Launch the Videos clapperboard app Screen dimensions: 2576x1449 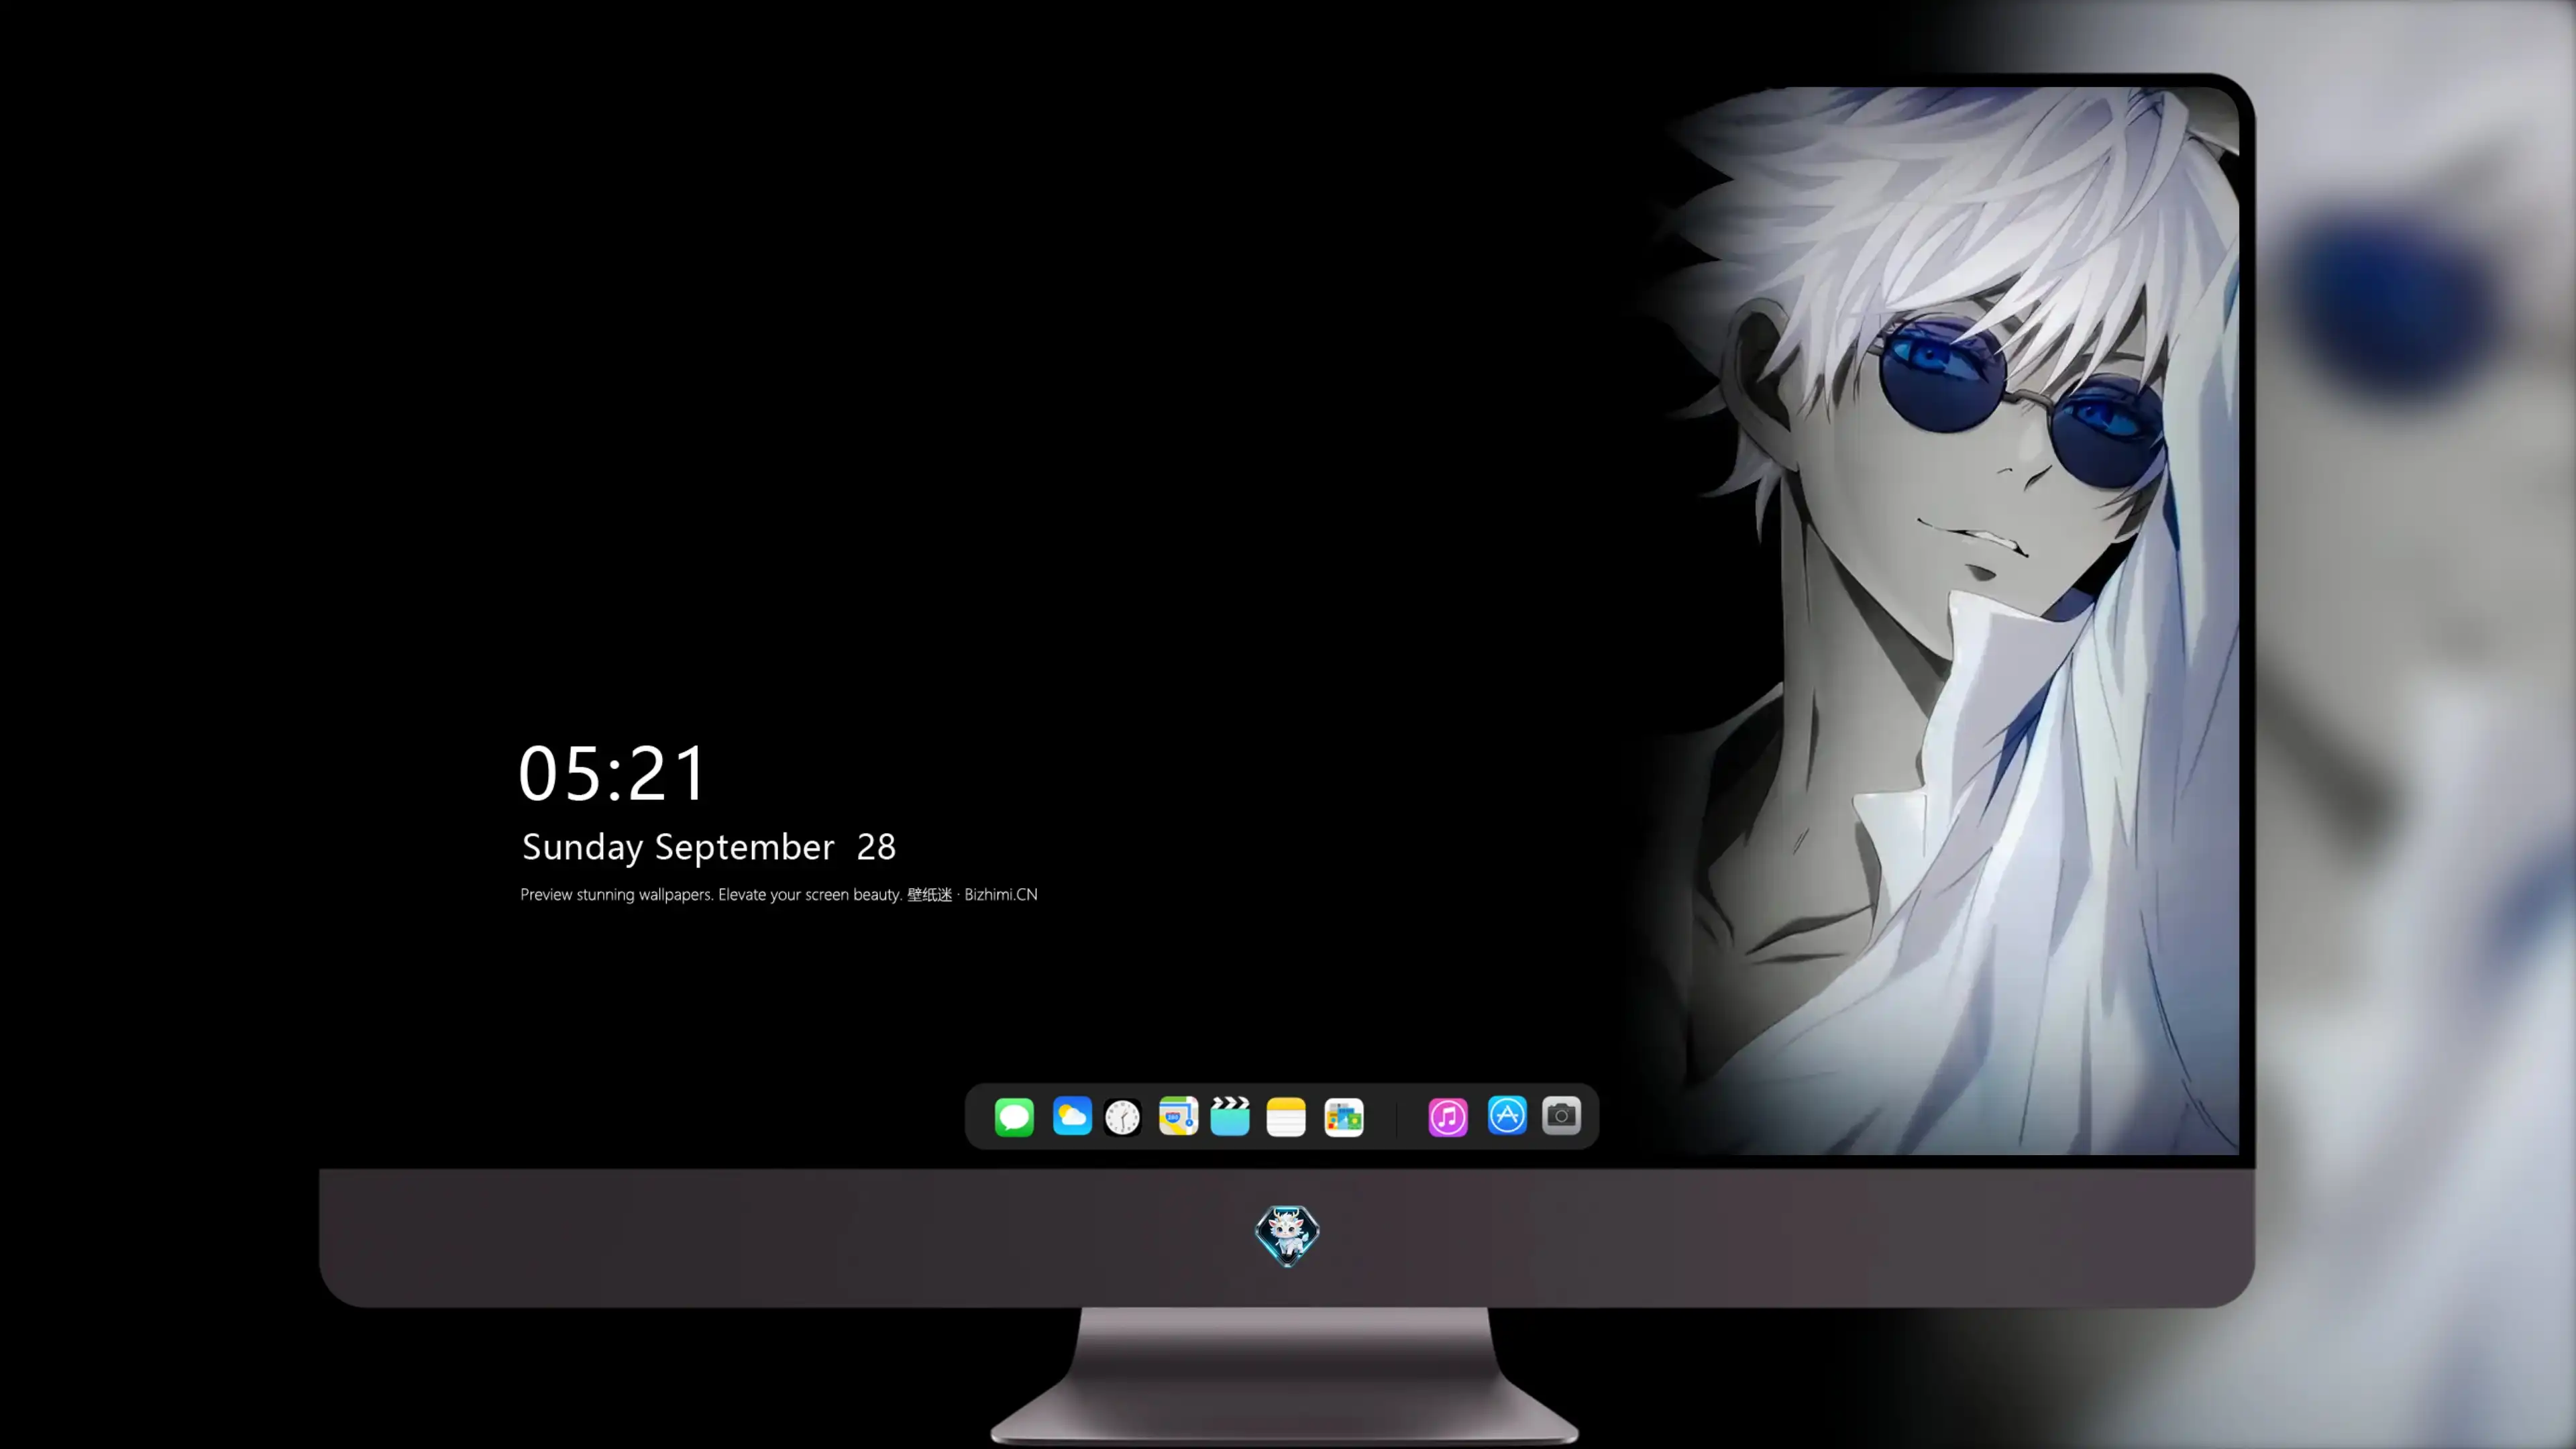coord(1230,1116)
